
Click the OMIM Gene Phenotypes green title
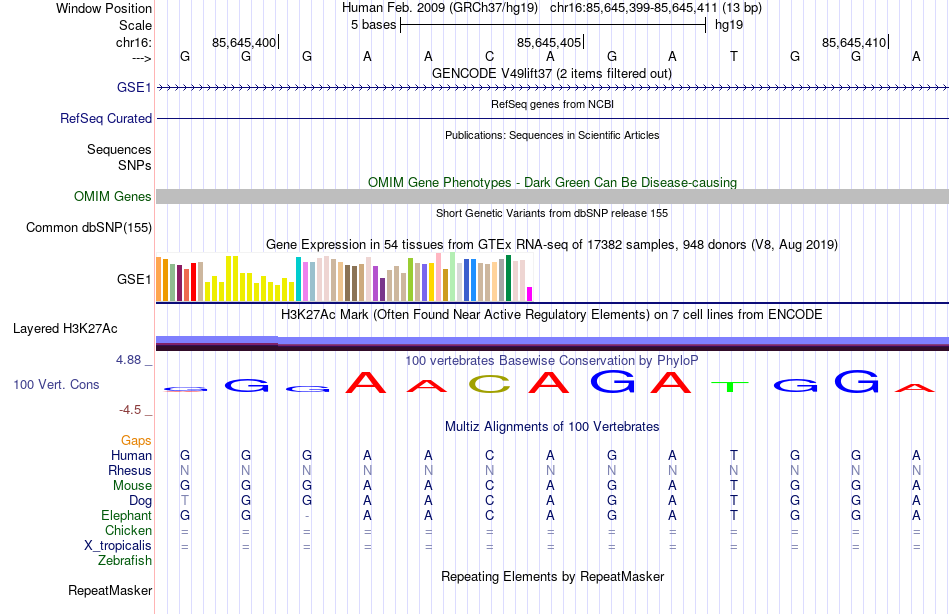point(552,182)
